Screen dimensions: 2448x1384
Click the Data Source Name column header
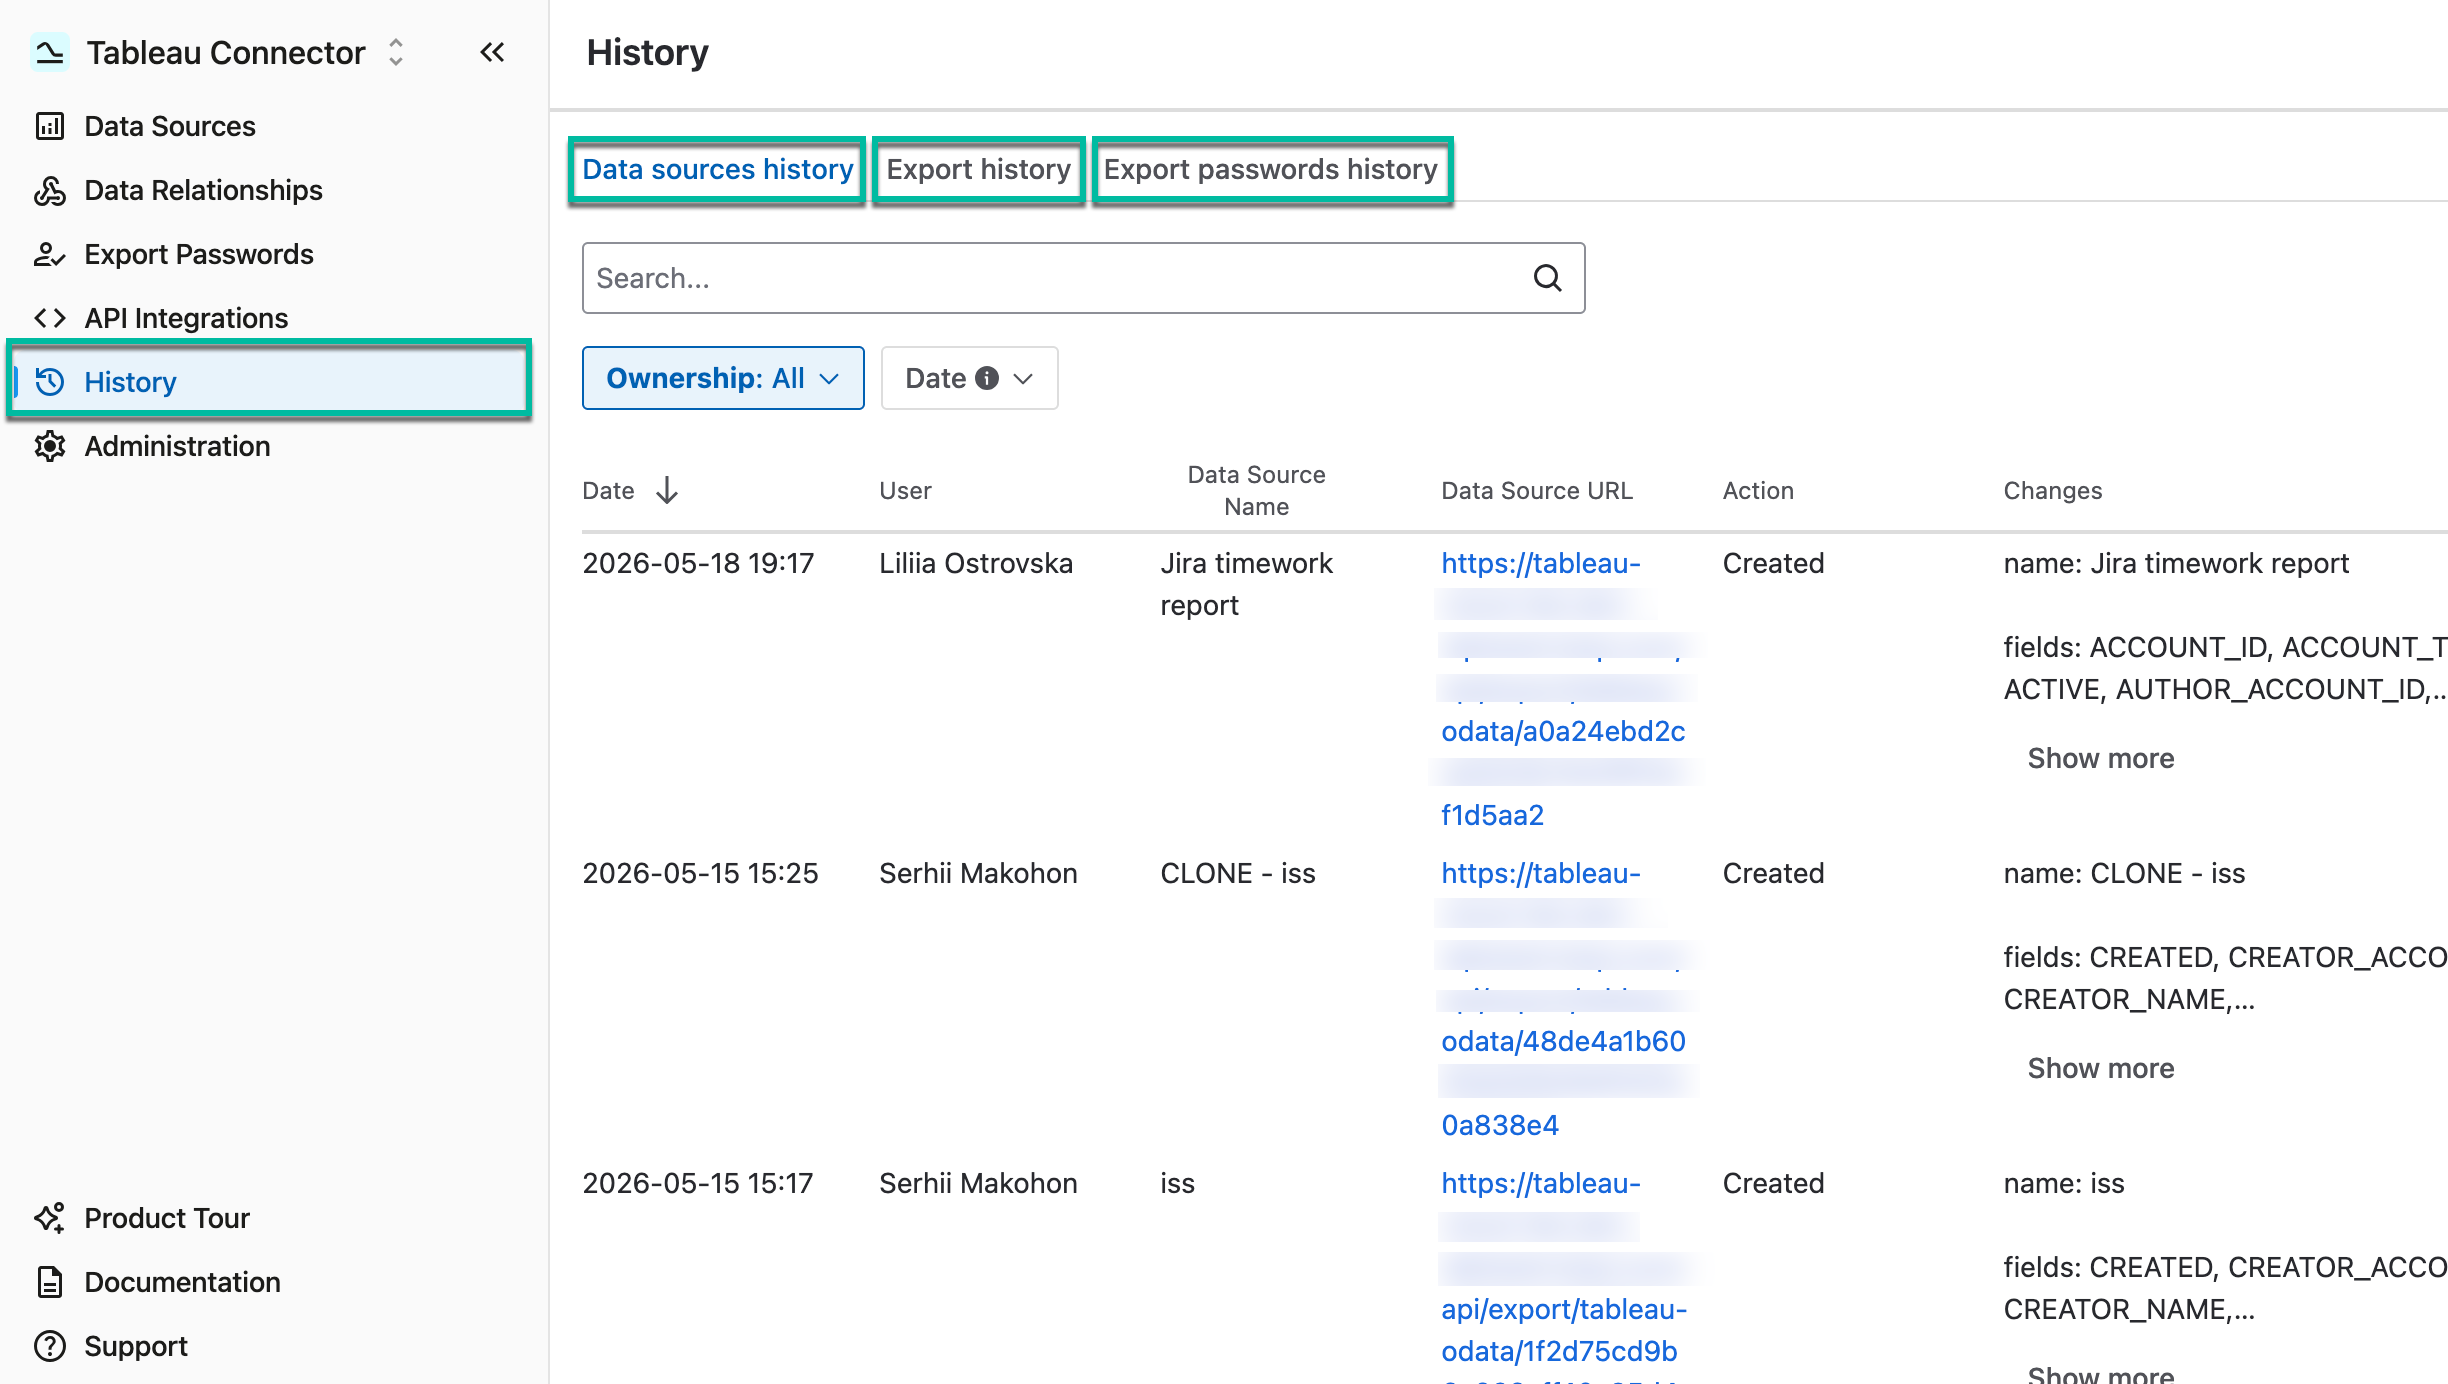coord(1256,491)
